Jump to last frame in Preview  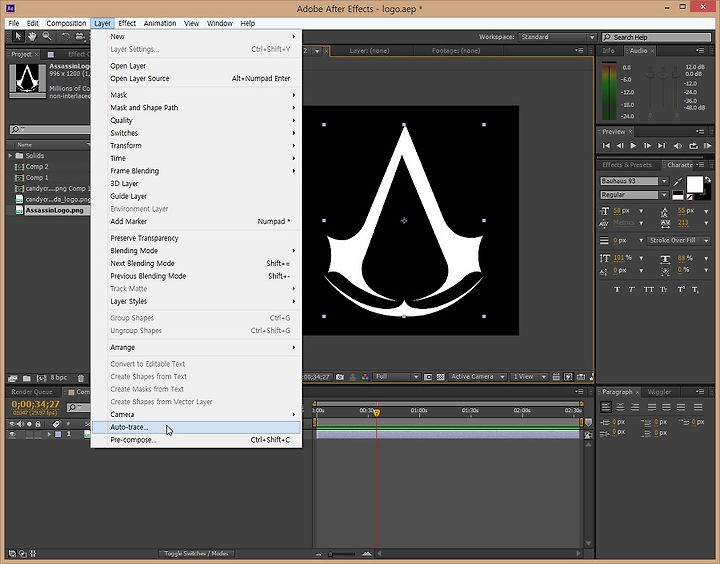pyautogui.click(x=661, y=146)
